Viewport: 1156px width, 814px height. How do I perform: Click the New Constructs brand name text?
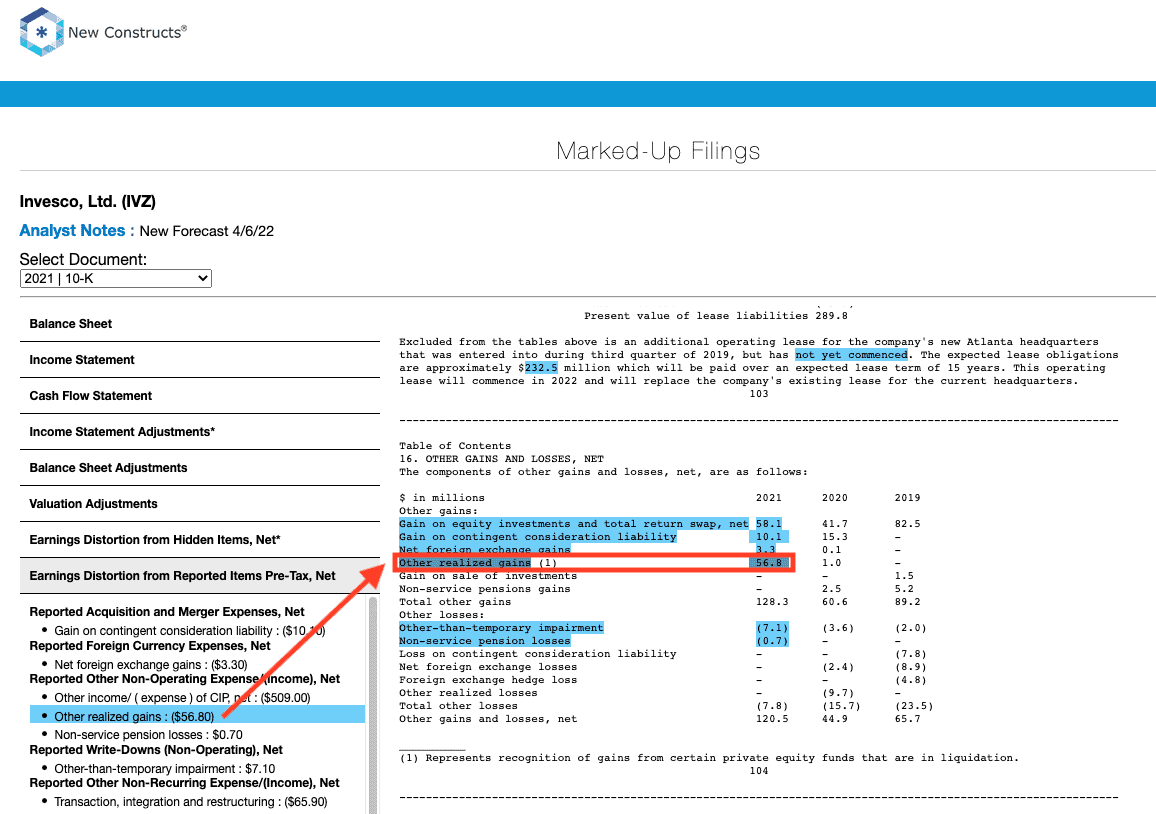(x=128, y=32)
